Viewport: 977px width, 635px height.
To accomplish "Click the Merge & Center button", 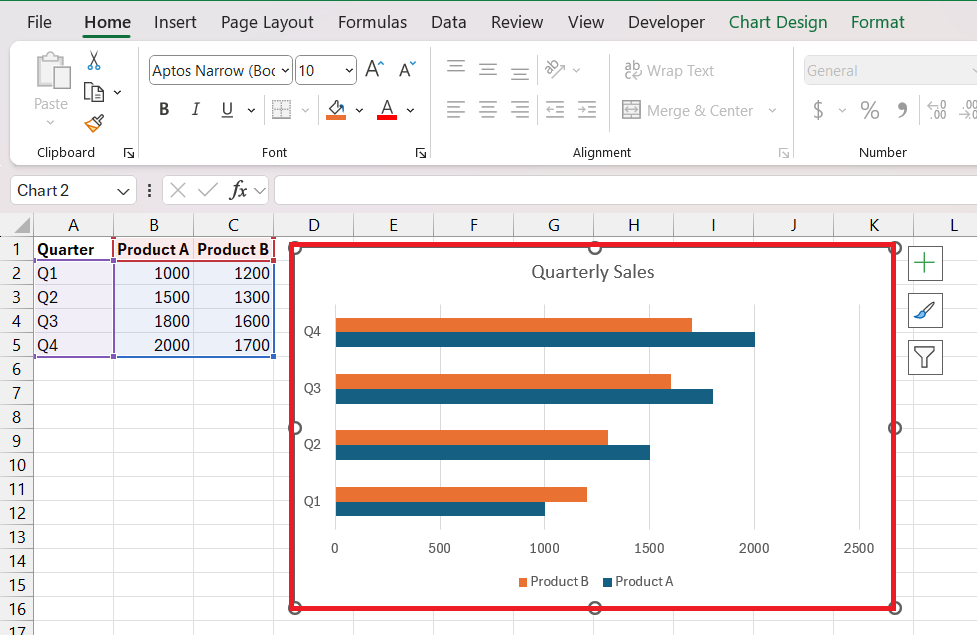I will (x=688, y=111).
